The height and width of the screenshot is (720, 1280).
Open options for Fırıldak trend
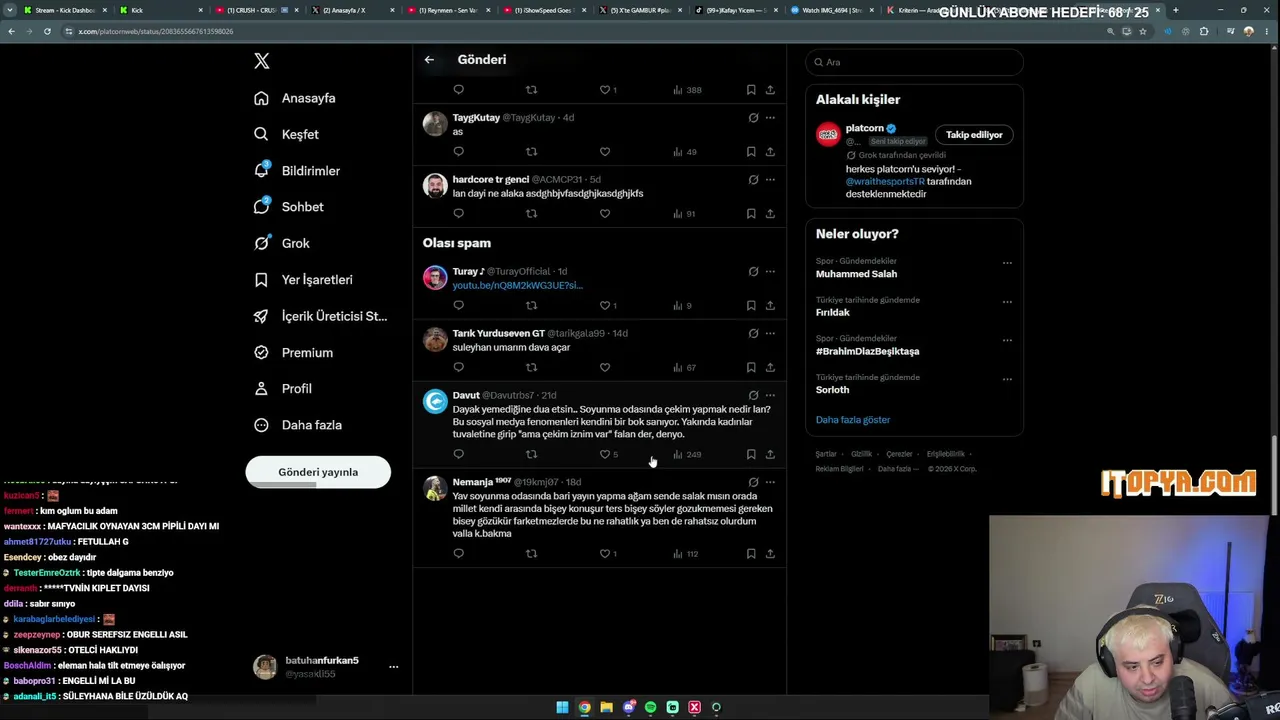[1007, 302]
